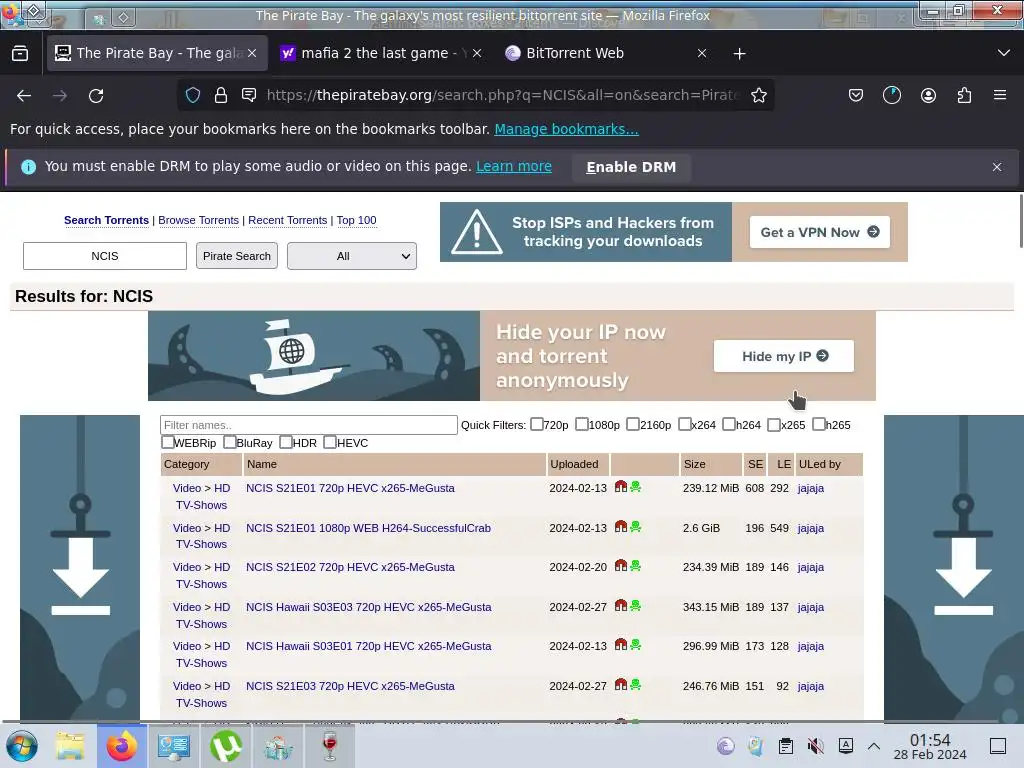Open uploader jajaja for NCIS S21E03 row
Screen dimensions: 1024x768
(810, 686)
